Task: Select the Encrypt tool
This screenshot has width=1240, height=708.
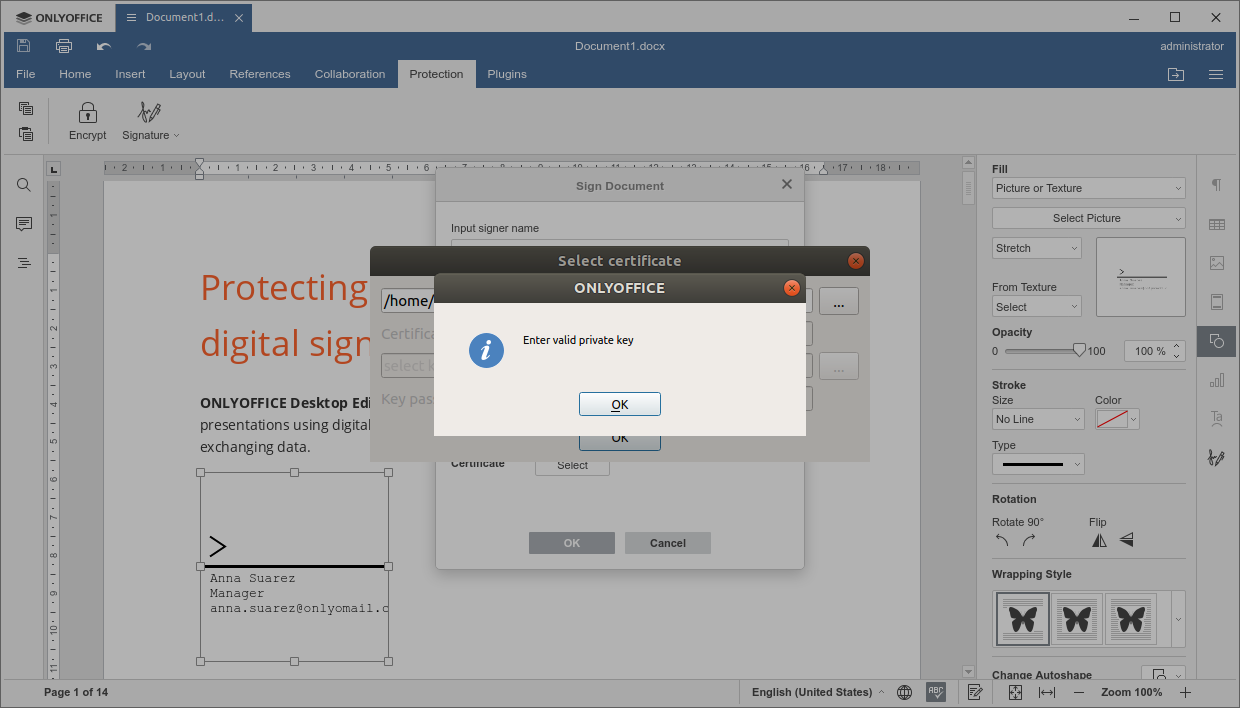Action: point(87,120)
